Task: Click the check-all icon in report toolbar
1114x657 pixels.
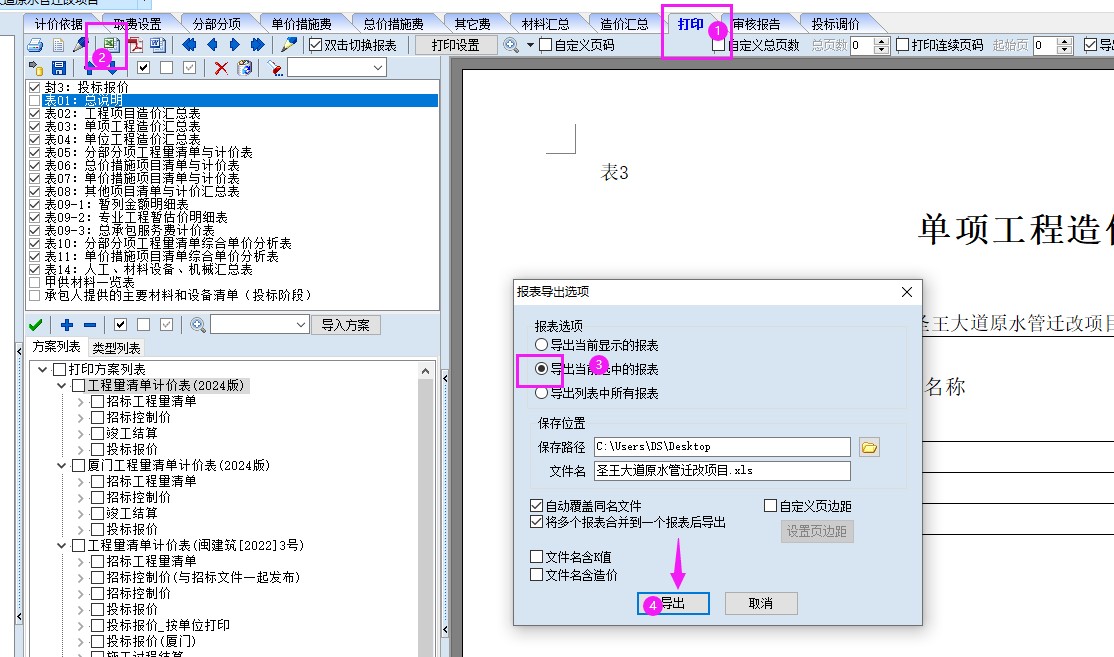Action: (144, 68)
